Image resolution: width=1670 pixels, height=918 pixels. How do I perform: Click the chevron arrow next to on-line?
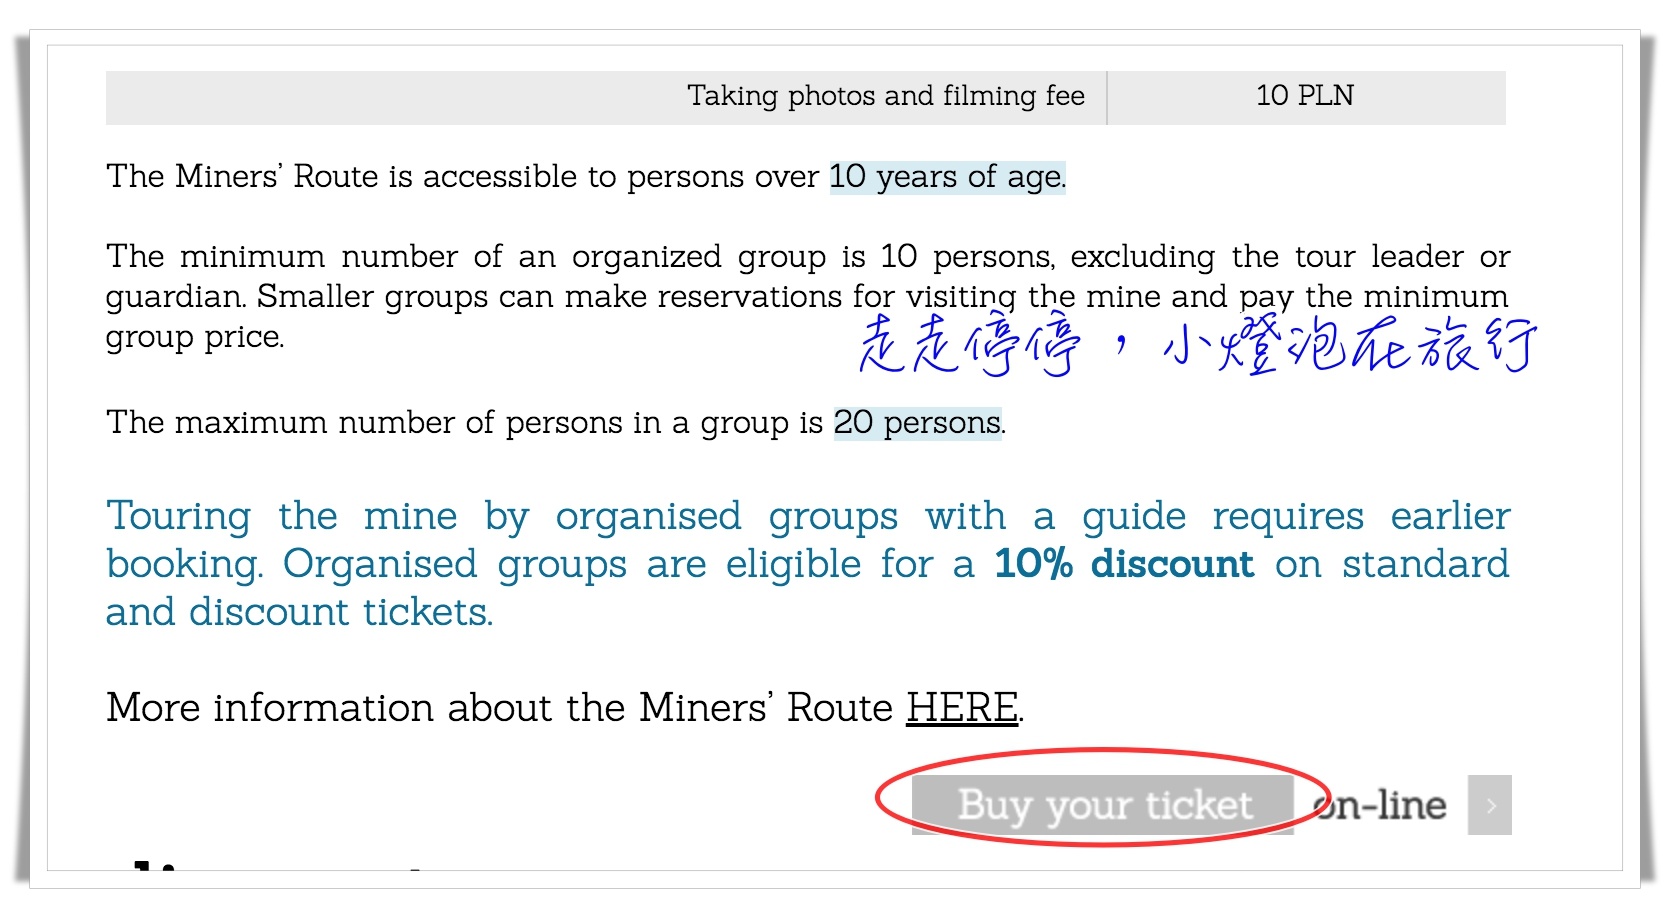tap(1490, 805)
